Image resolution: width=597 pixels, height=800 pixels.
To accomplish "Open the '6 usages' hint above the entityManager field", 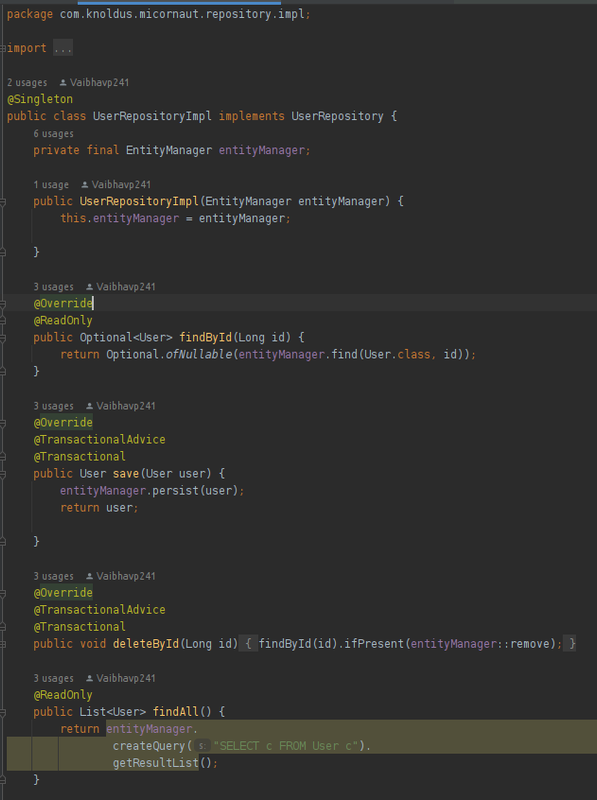I will (54, 134).
